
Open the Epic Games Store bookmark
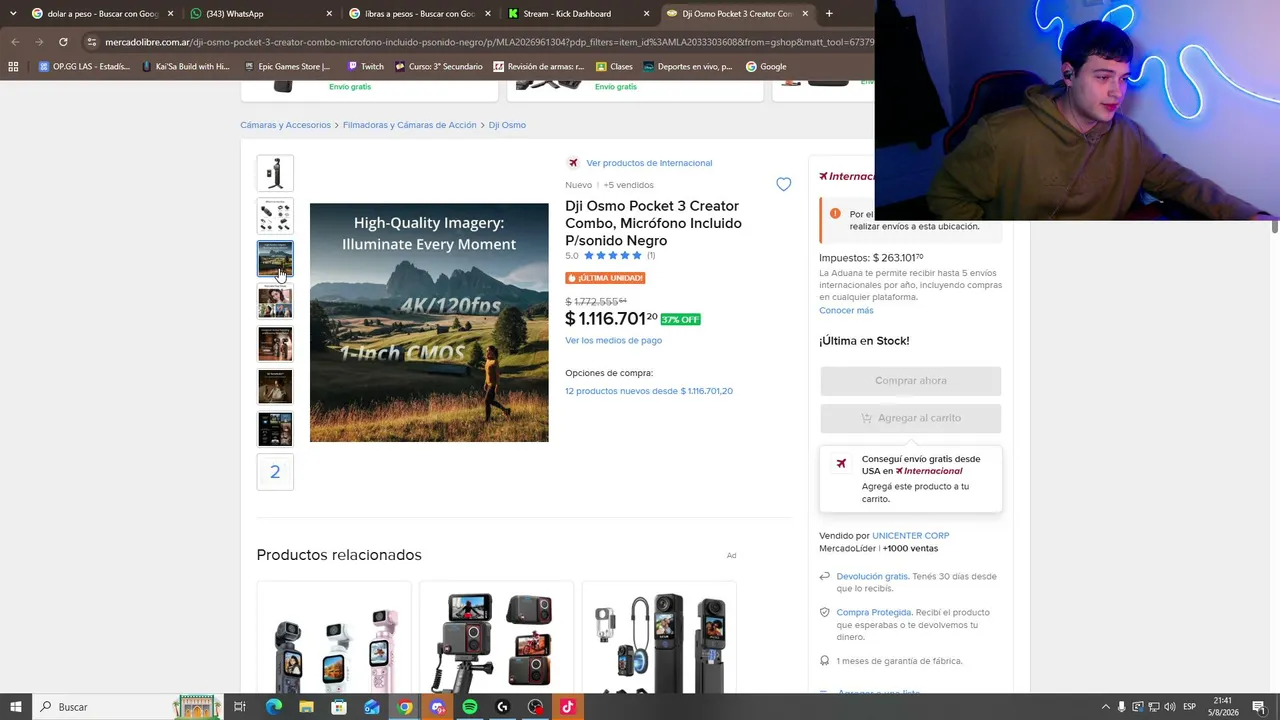coord(288,67)
